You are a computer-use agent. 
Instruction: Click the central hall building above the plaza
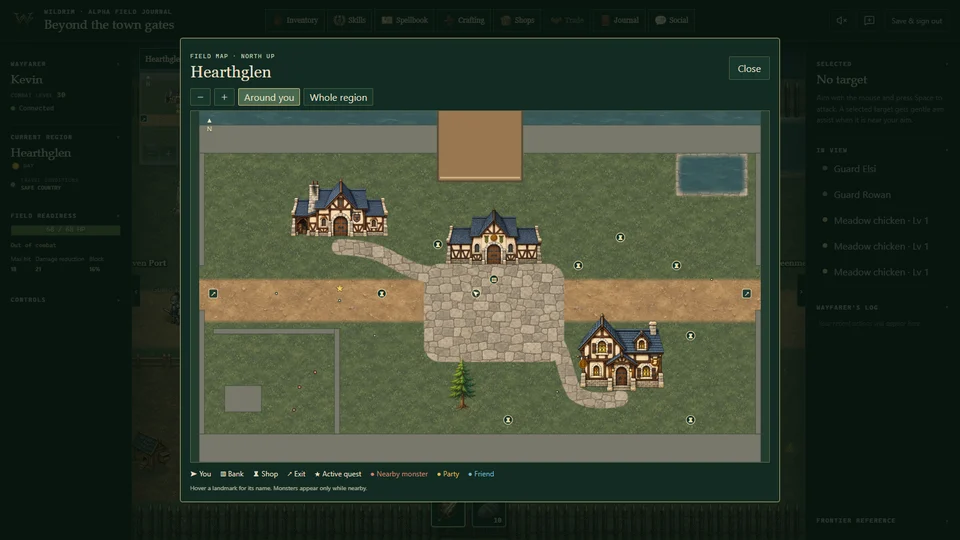click(x=493, y=238)
